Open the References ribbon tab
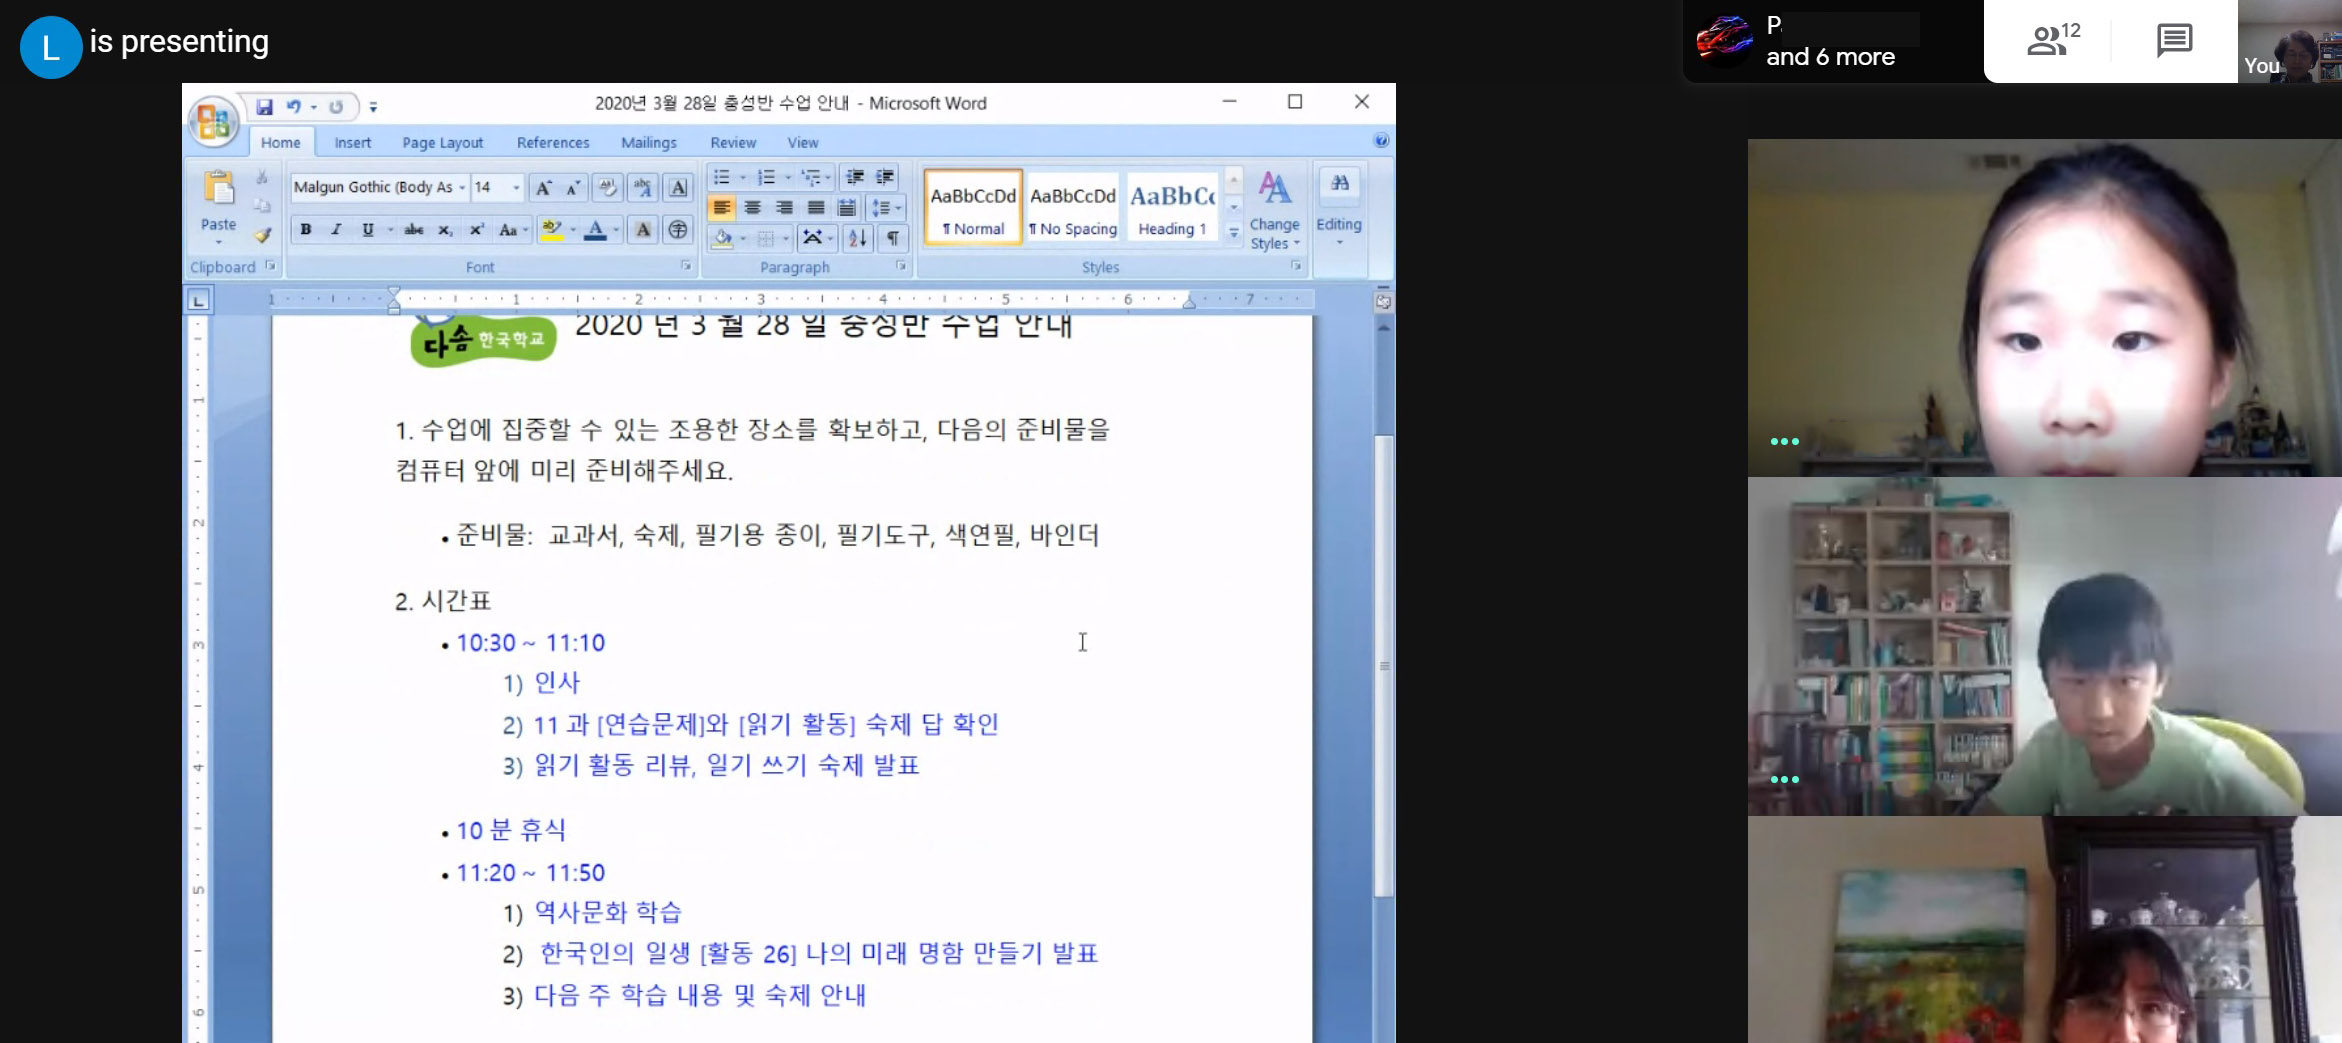 [x=552, y=143]
